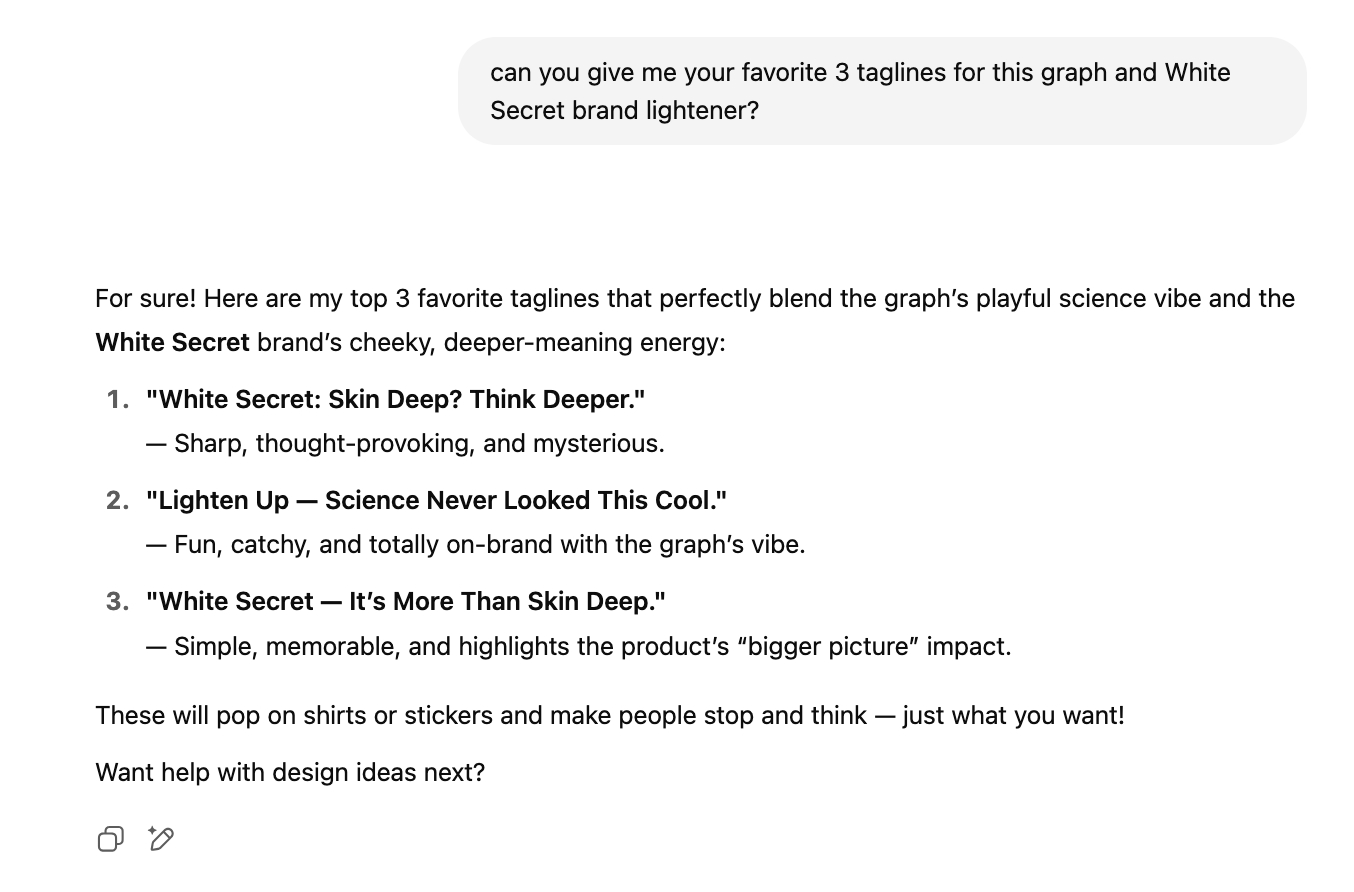Image resolution: width=1354 pixels, height=892 pixels.
Task: Click list number 1 marker
Action: (x=118, y=399)
